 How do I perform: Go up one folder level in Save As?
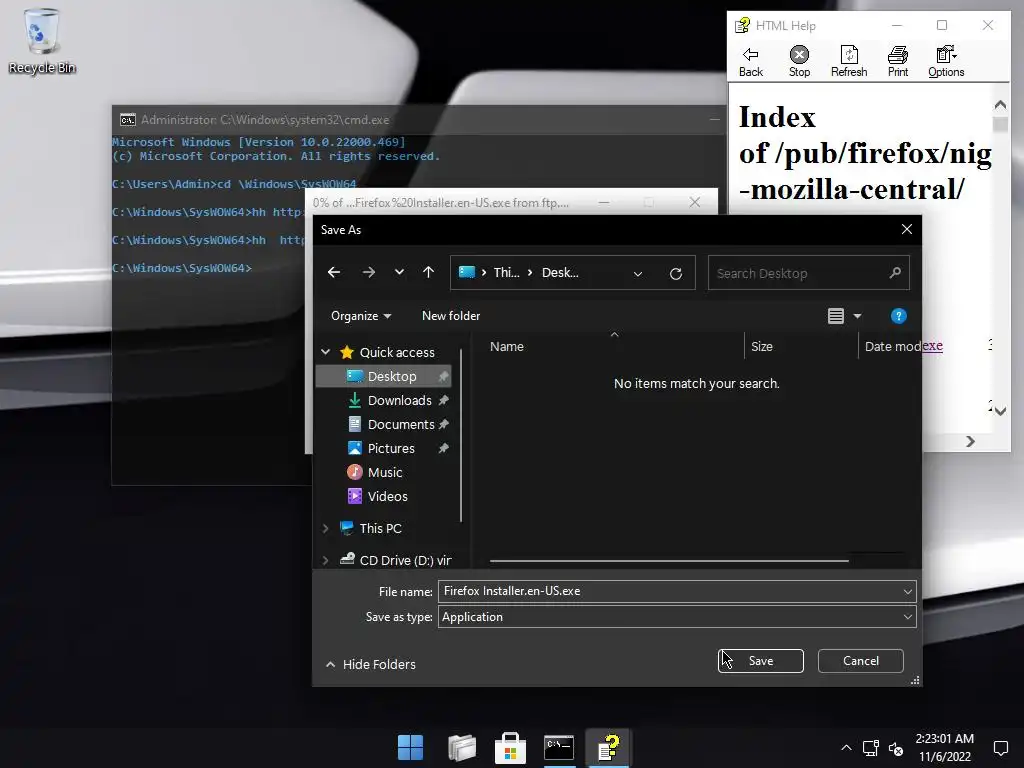[428, 272]
